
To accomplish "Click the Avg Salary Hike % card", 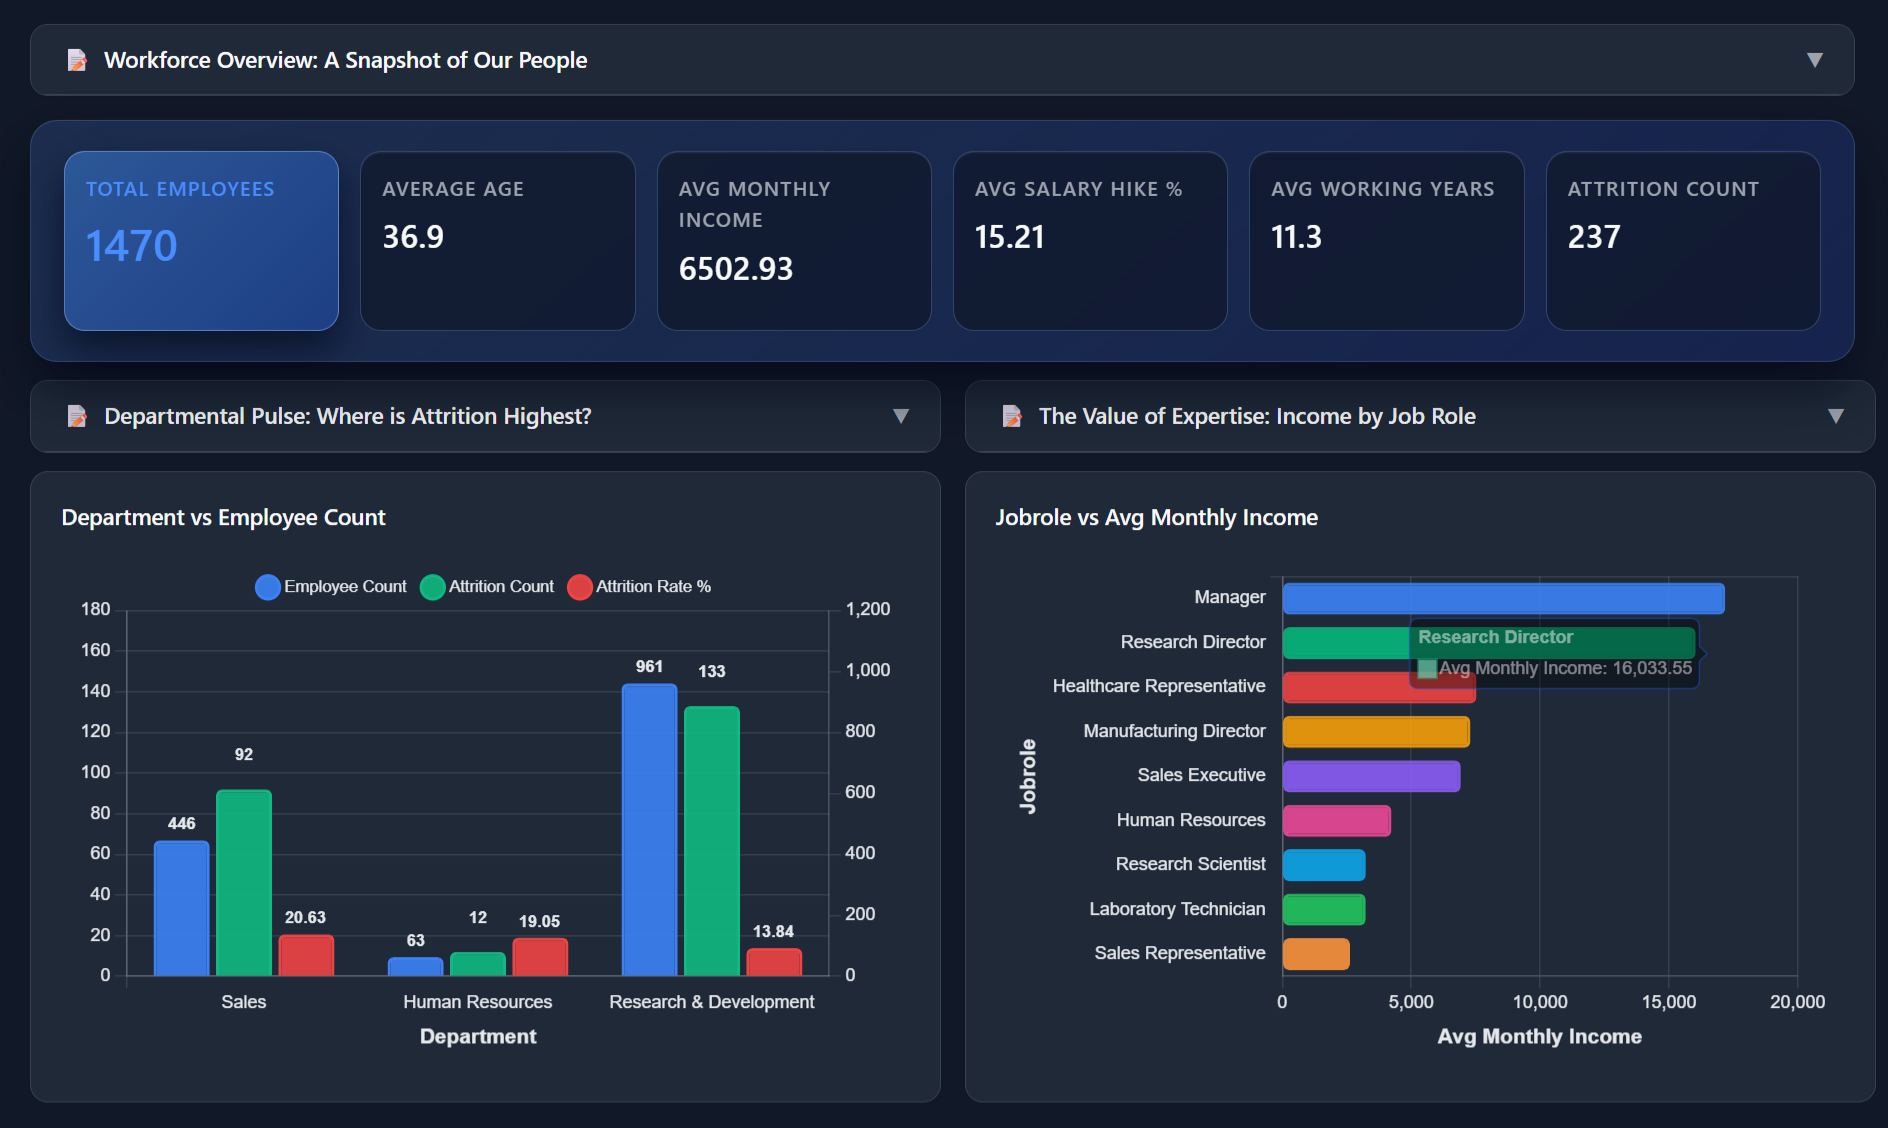I will click(1090, 240).
